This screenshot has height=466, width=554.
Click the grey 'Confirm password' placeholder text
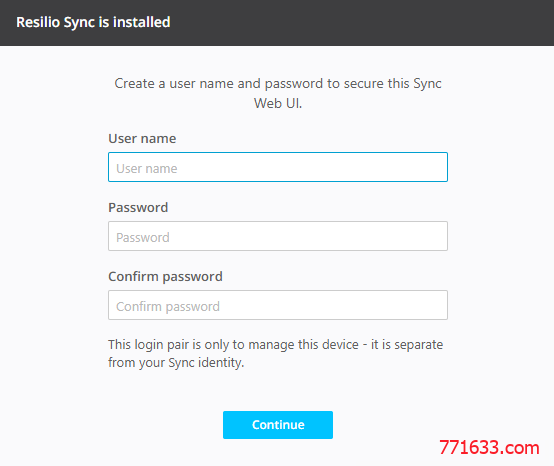(168, 307)
